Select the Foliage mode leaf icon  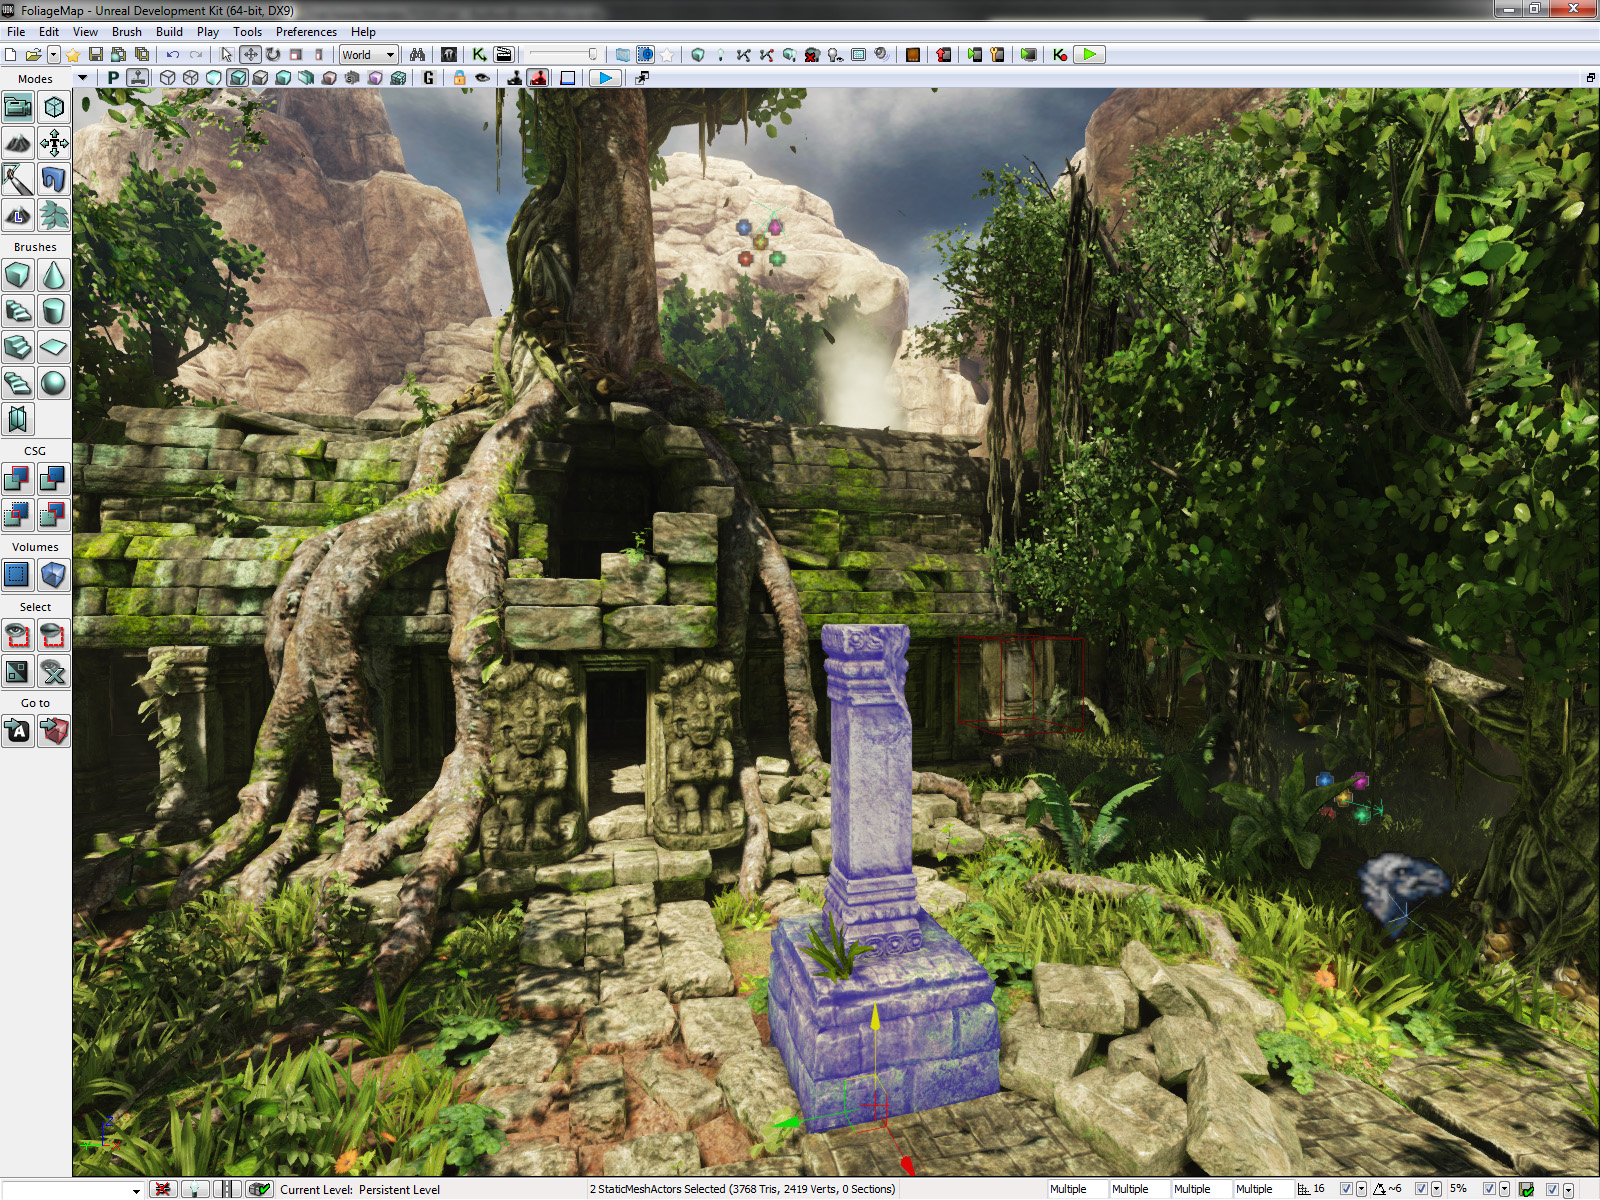coord(54,215)
